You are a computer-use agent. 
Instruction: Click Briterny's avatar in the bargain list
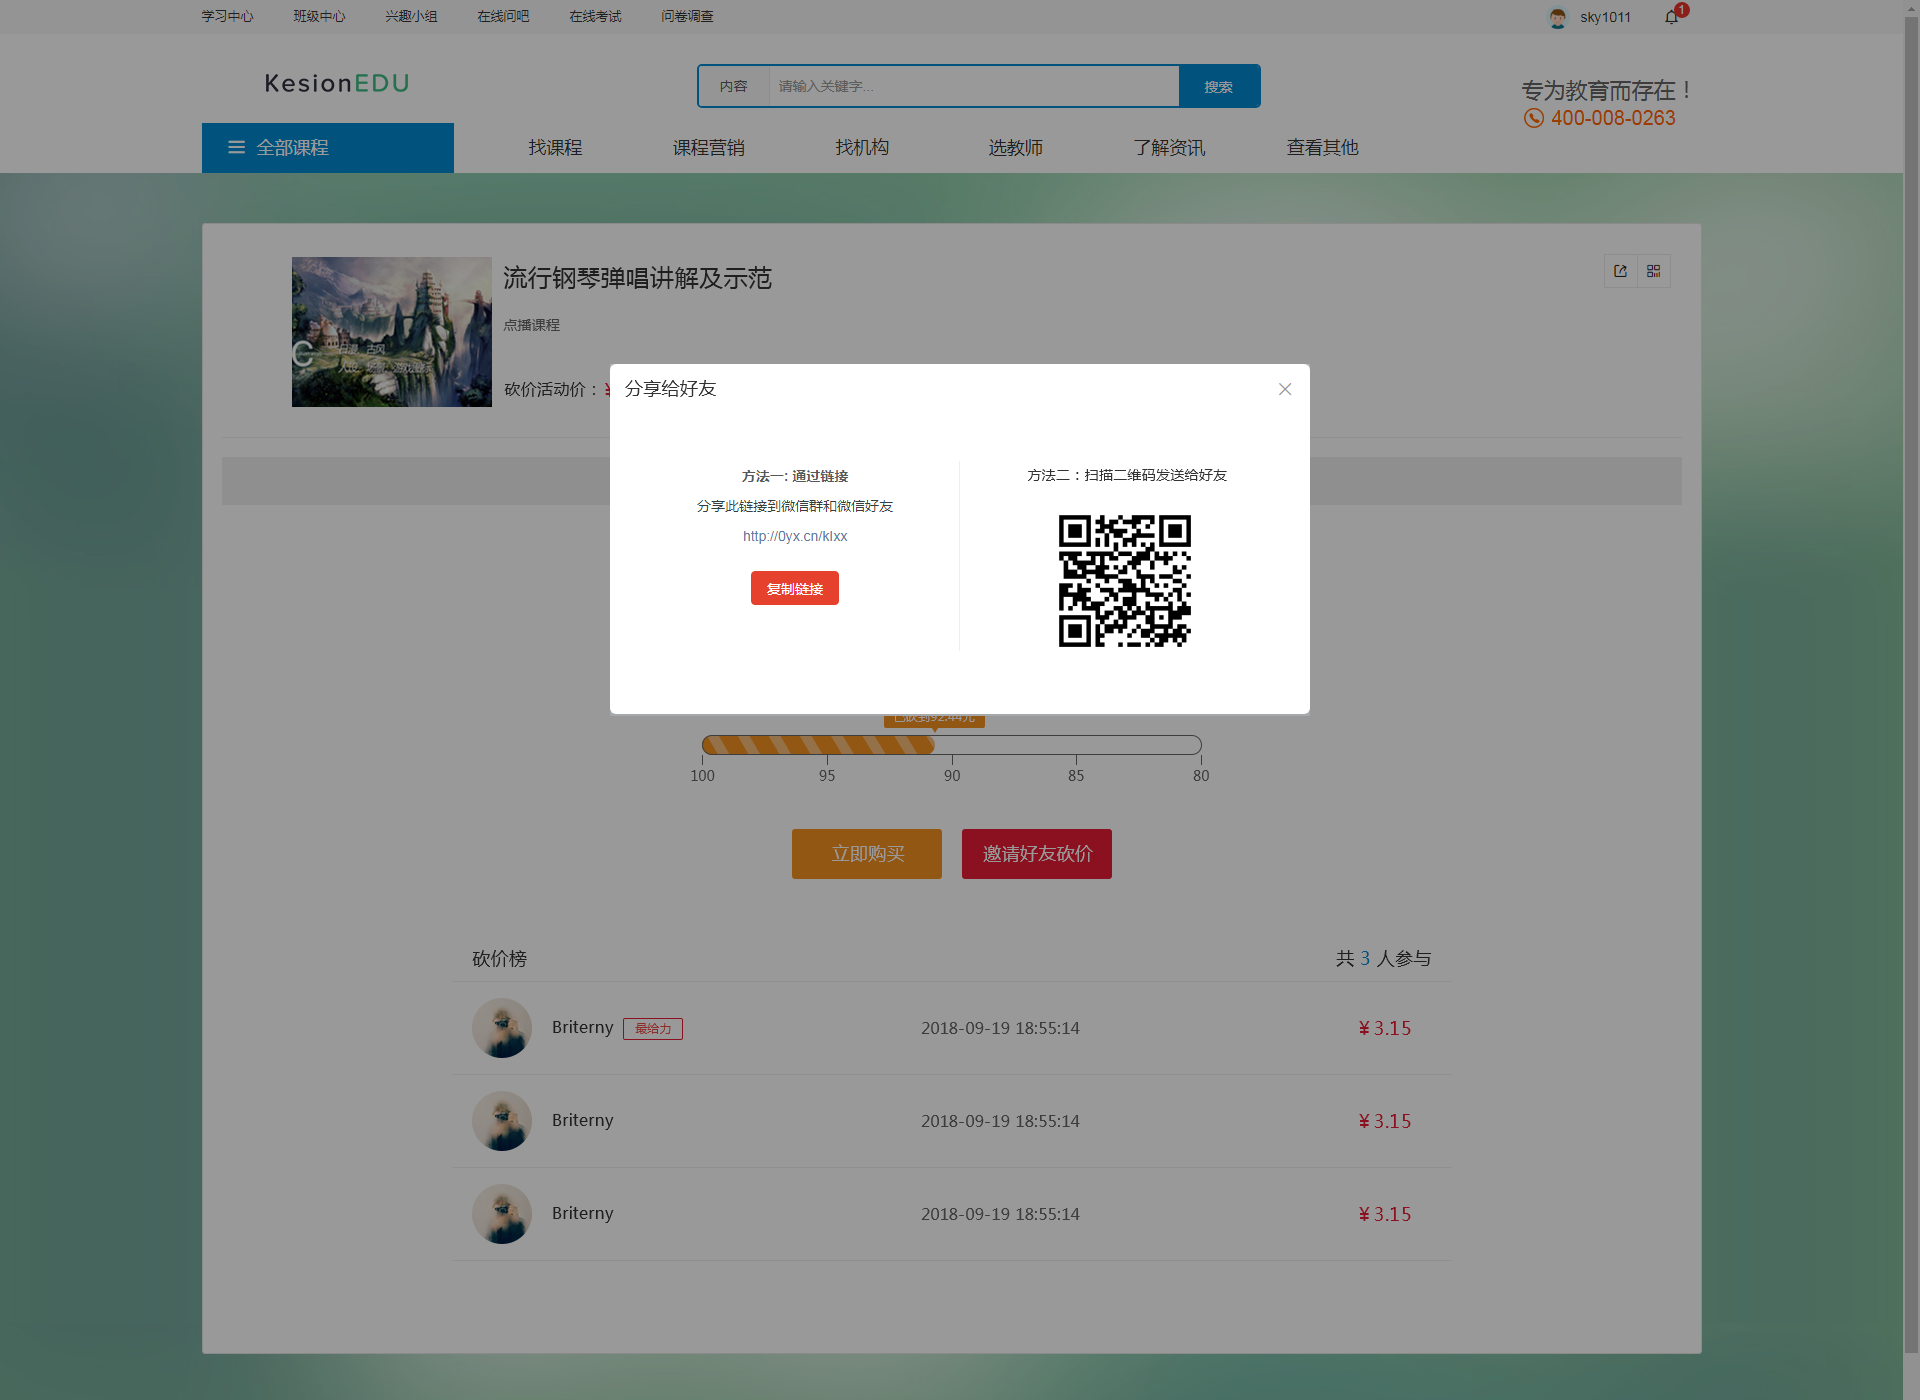pyautogui.click(x=501, y=1027)
